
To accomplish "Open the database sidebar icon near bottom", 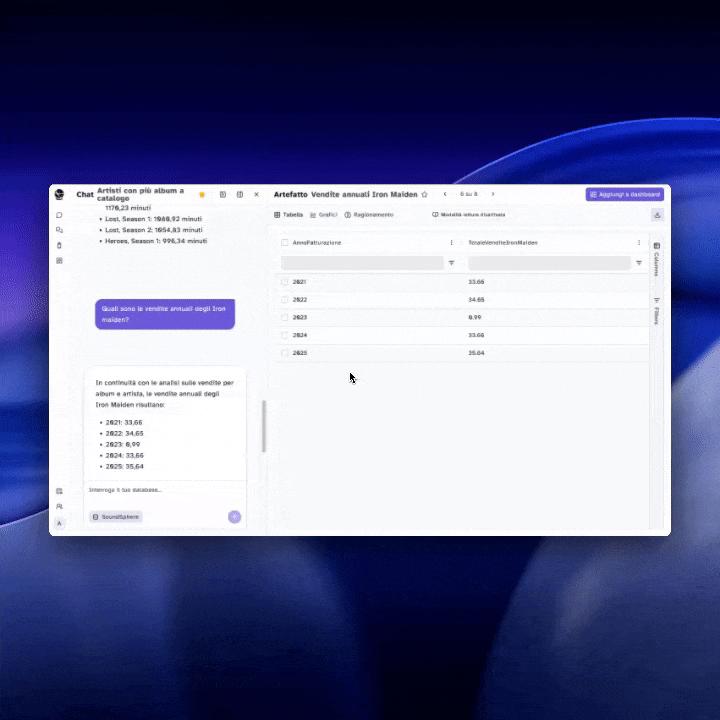I will 59,491.
